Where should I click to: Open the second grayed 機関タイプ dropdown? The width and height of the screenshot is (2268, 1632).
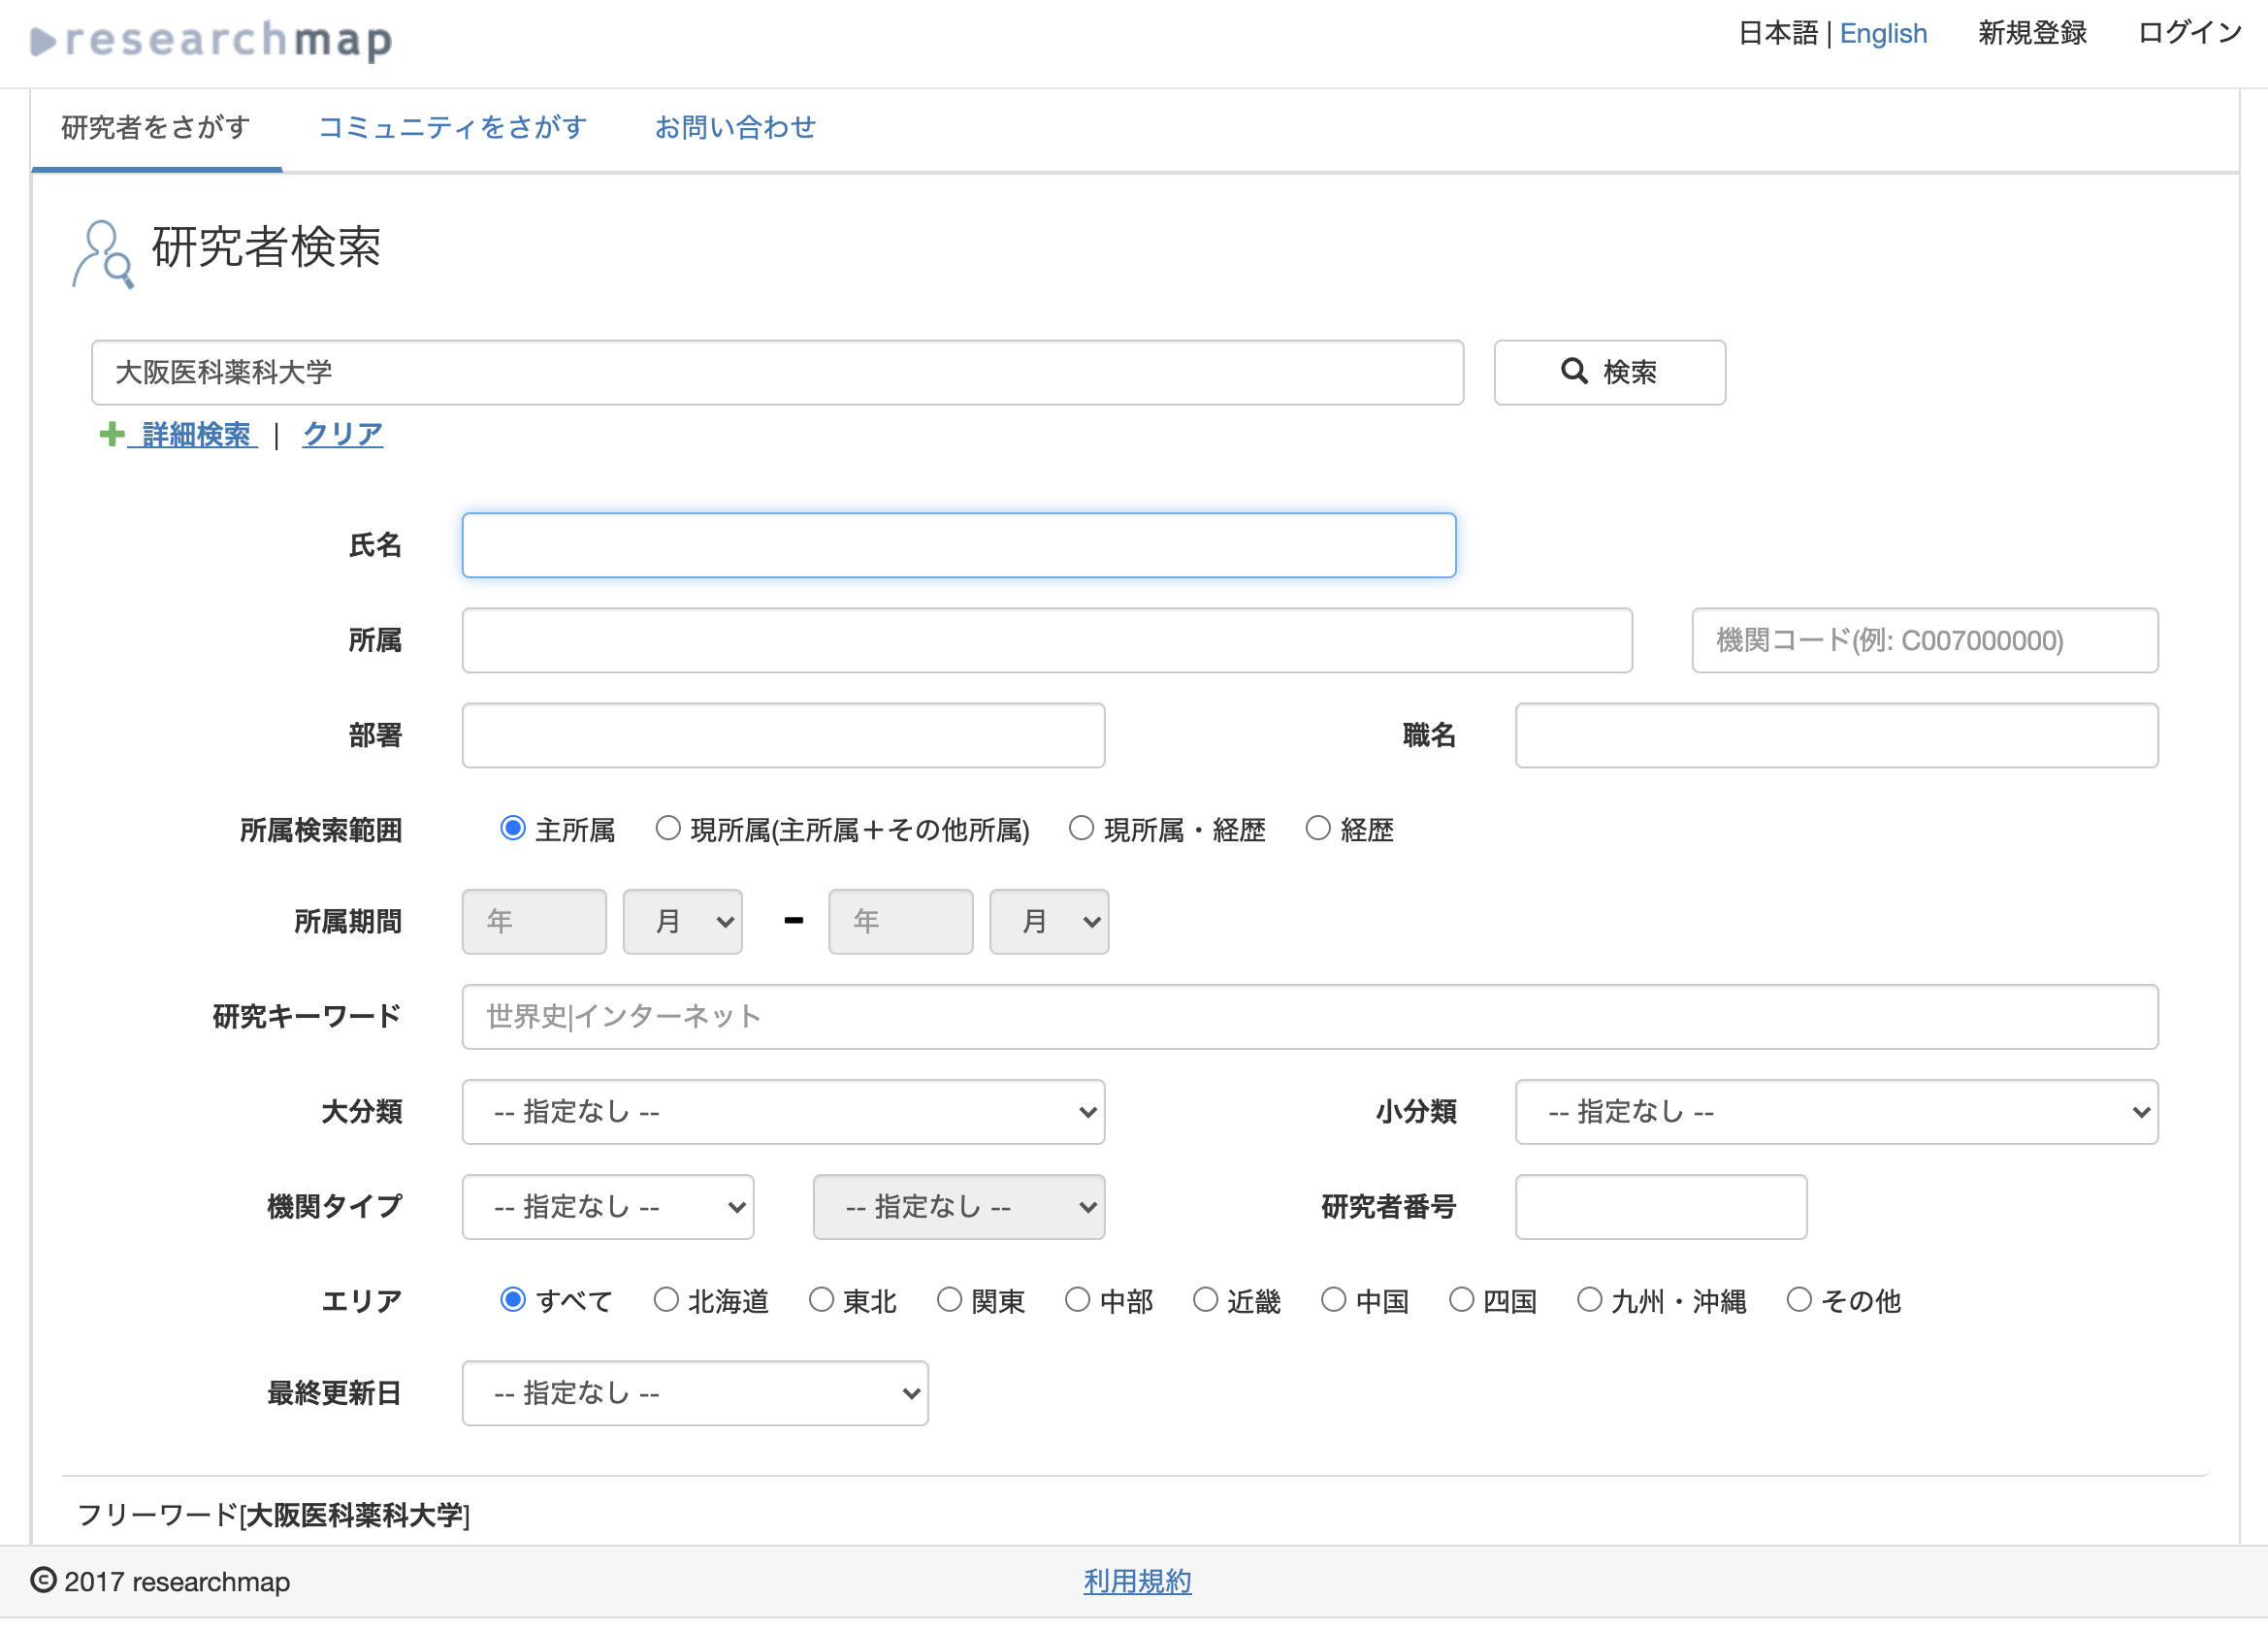[x=959, y=1206]
